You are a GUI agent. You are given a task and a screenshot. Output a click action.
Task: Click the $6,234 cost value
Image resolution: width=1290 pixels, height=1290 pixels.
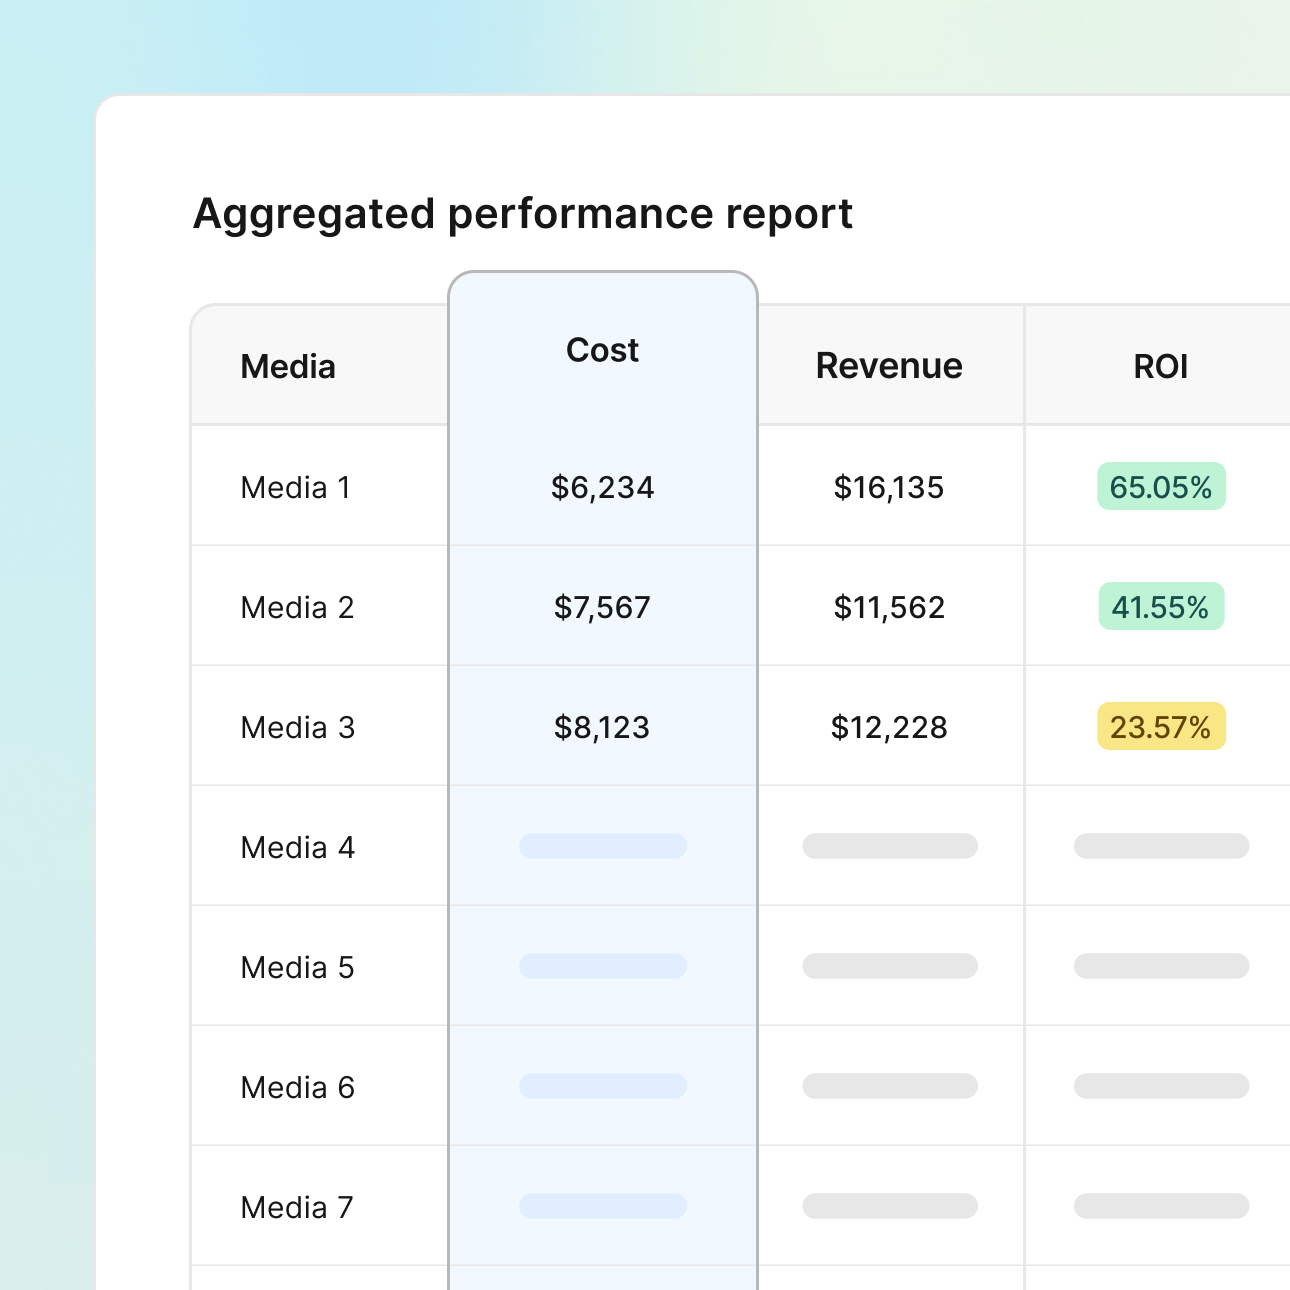(601, 487)
